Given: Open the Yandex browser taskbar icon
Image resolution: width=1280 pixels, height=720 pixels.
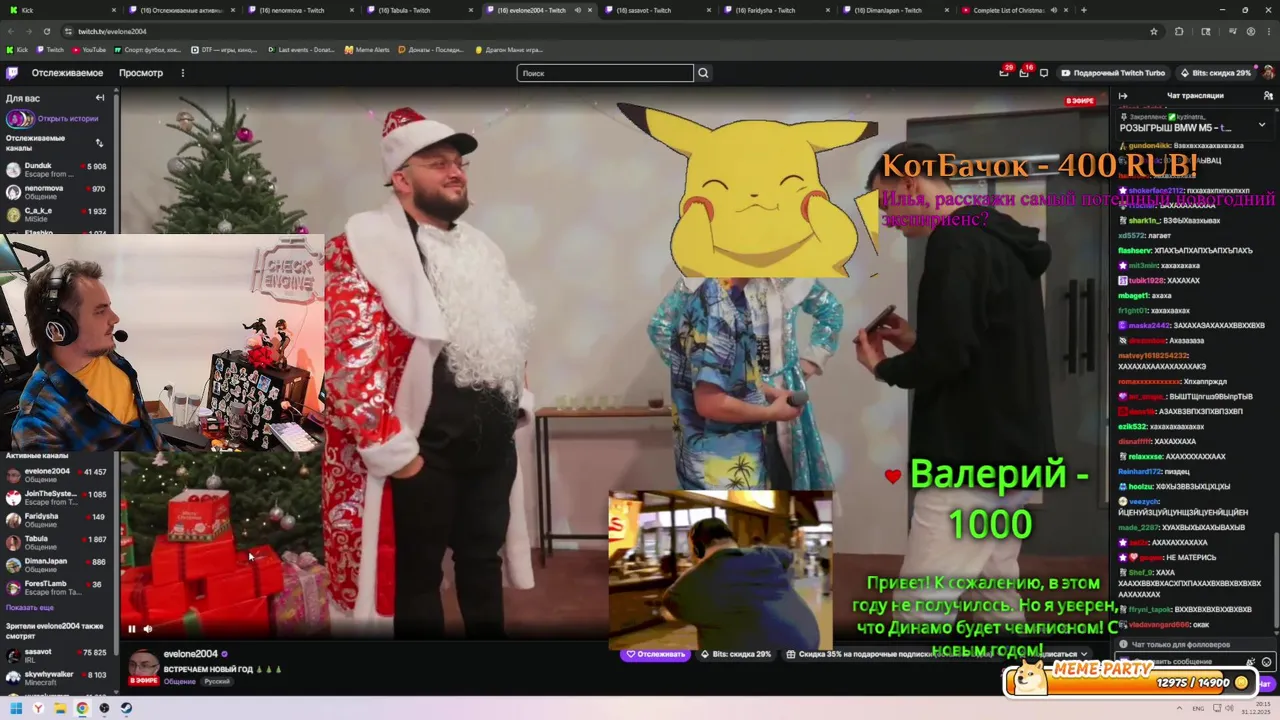Looking at the screenshot, I should 38,708.
